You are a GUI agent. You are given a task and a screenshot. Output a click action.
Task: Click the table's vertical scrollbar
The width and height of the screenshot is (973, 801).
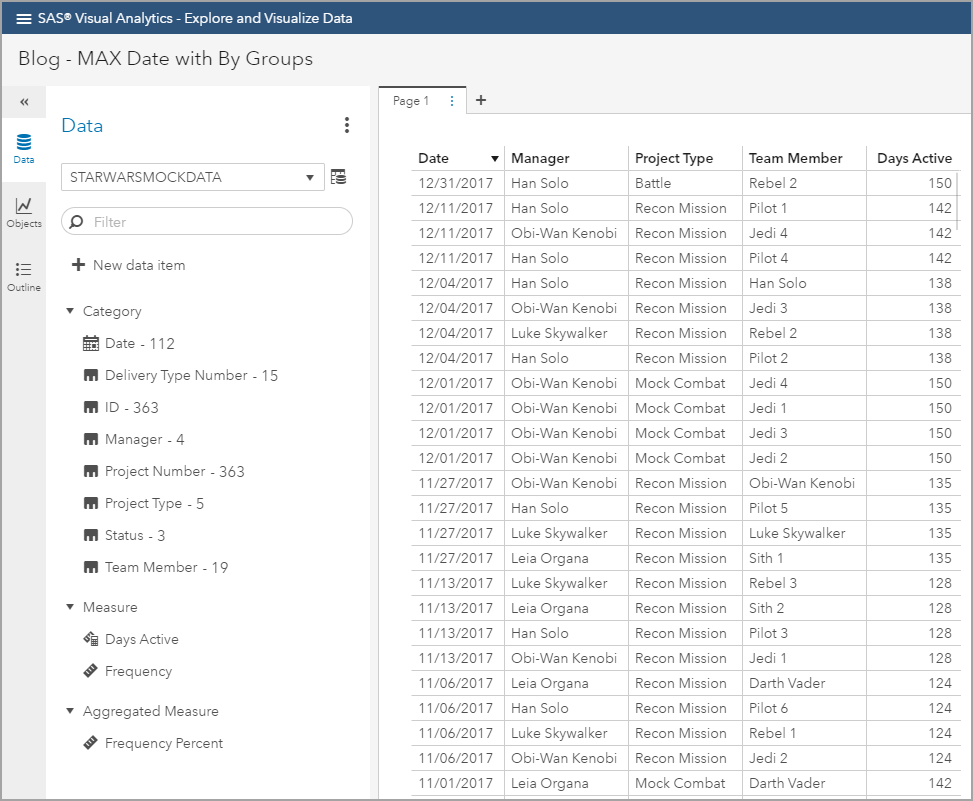(x=958, y=198)
